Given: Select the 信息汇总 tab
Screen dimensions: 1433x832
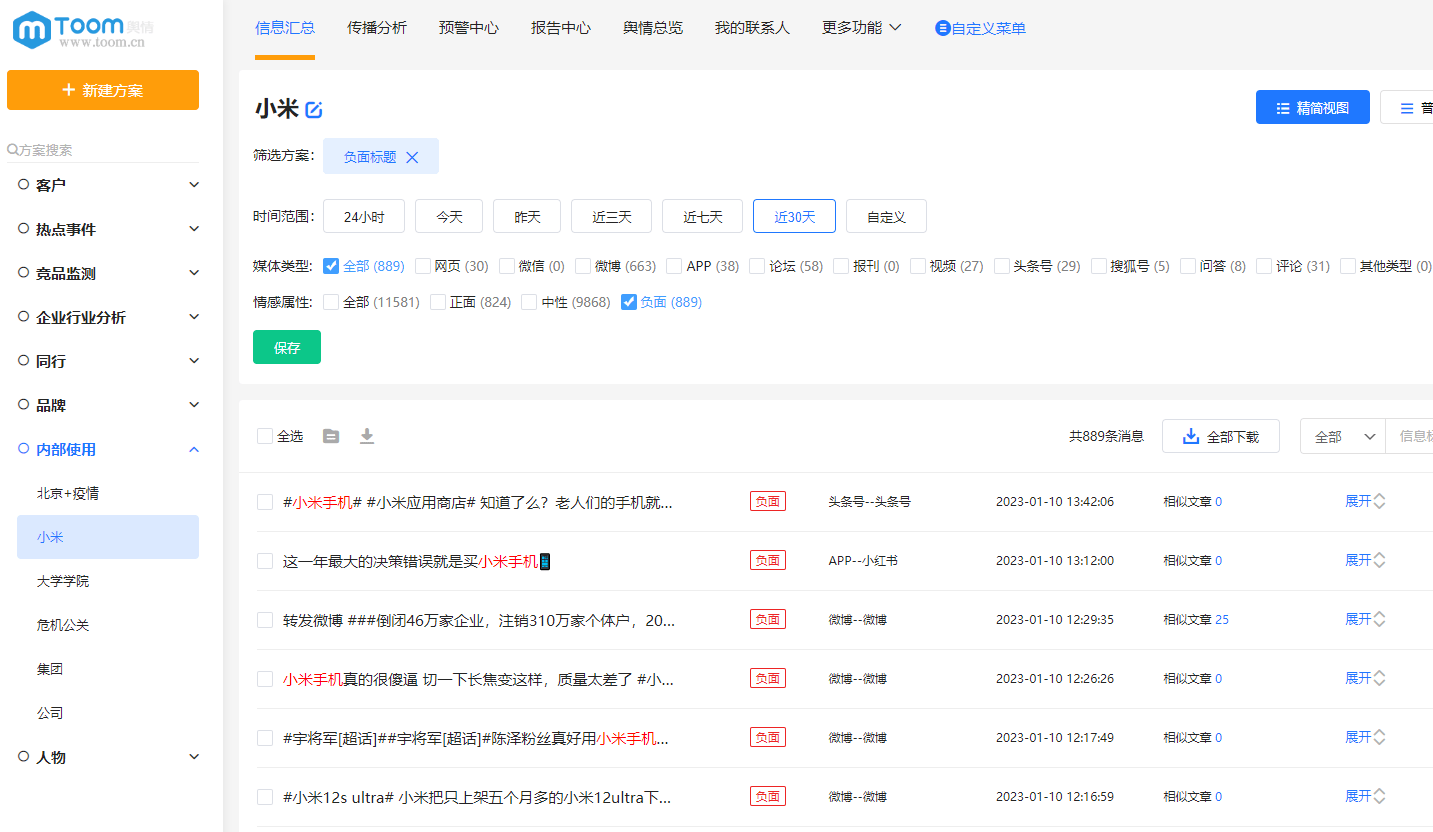Looking at the screenshot, I should (x=285, y=28).
